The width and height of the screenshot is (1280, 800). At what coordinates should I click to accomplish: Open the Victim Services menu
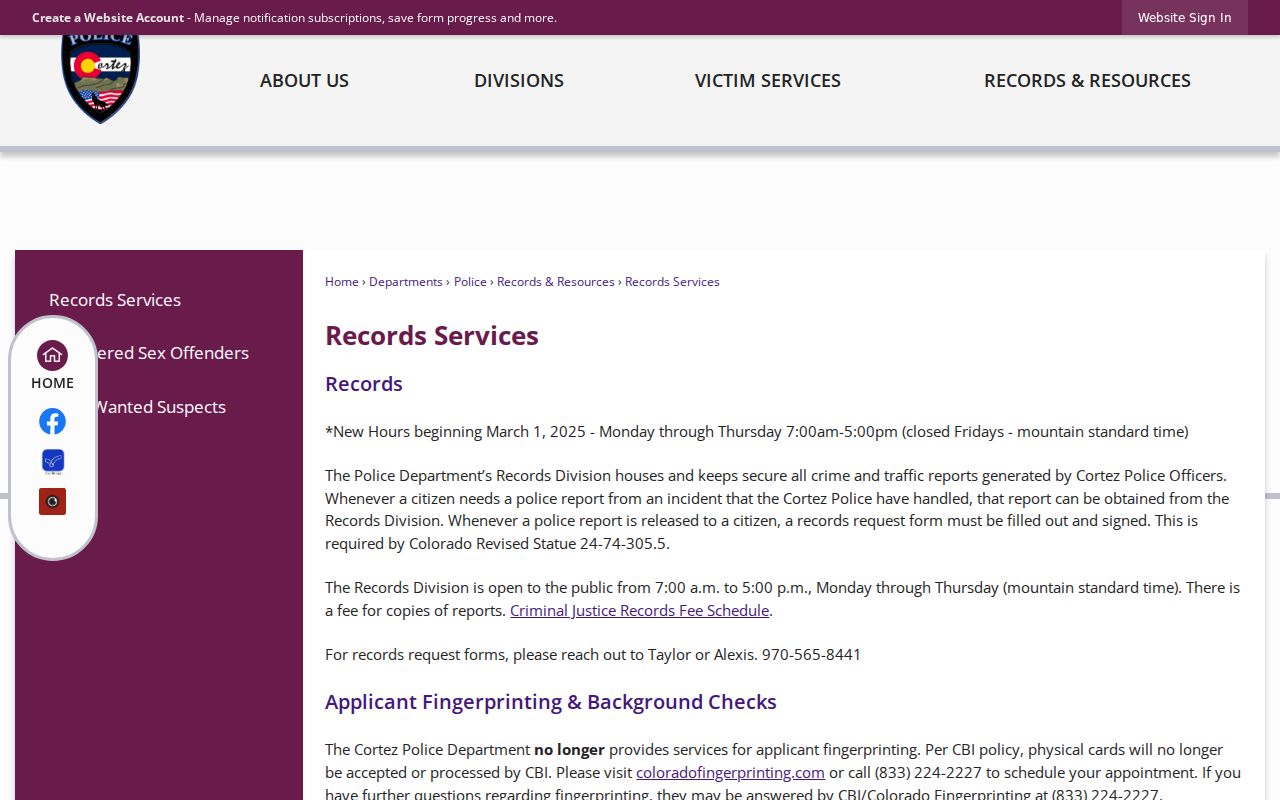pos(768,81)
